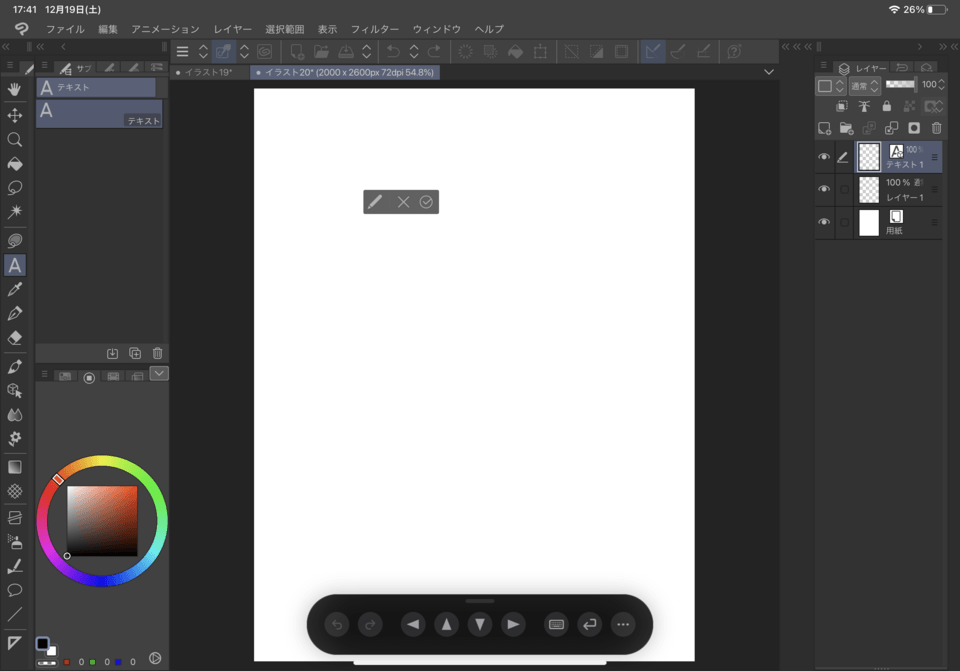Select the Eraser tool

tap(15, 338)
